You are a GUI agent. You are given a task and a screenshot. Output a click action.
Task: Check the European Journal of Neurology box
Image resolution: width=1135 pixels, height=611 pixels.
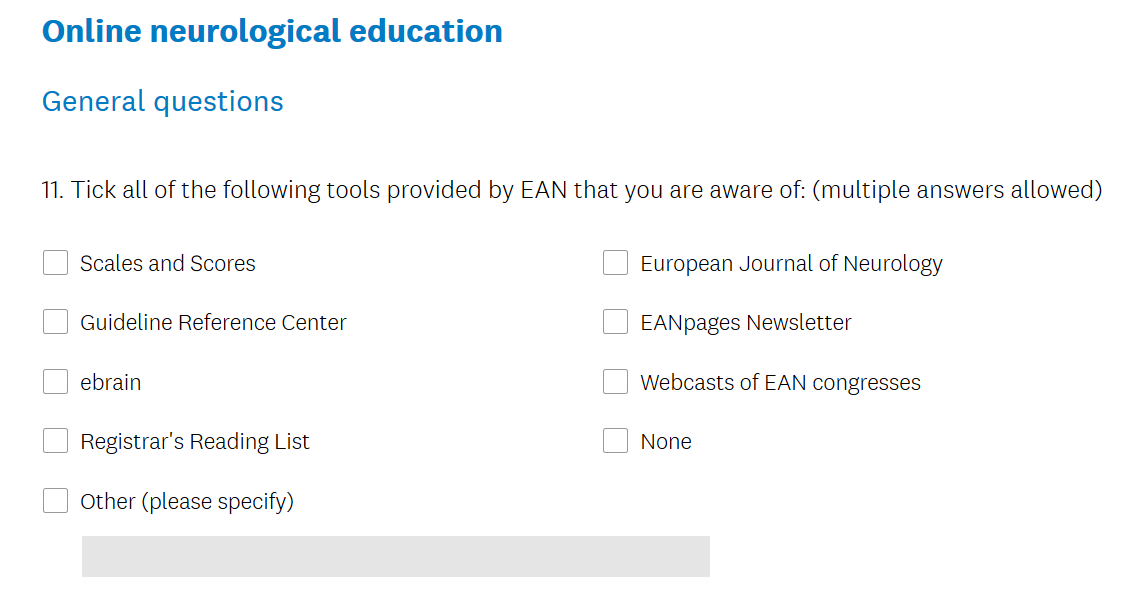(615, 263)
